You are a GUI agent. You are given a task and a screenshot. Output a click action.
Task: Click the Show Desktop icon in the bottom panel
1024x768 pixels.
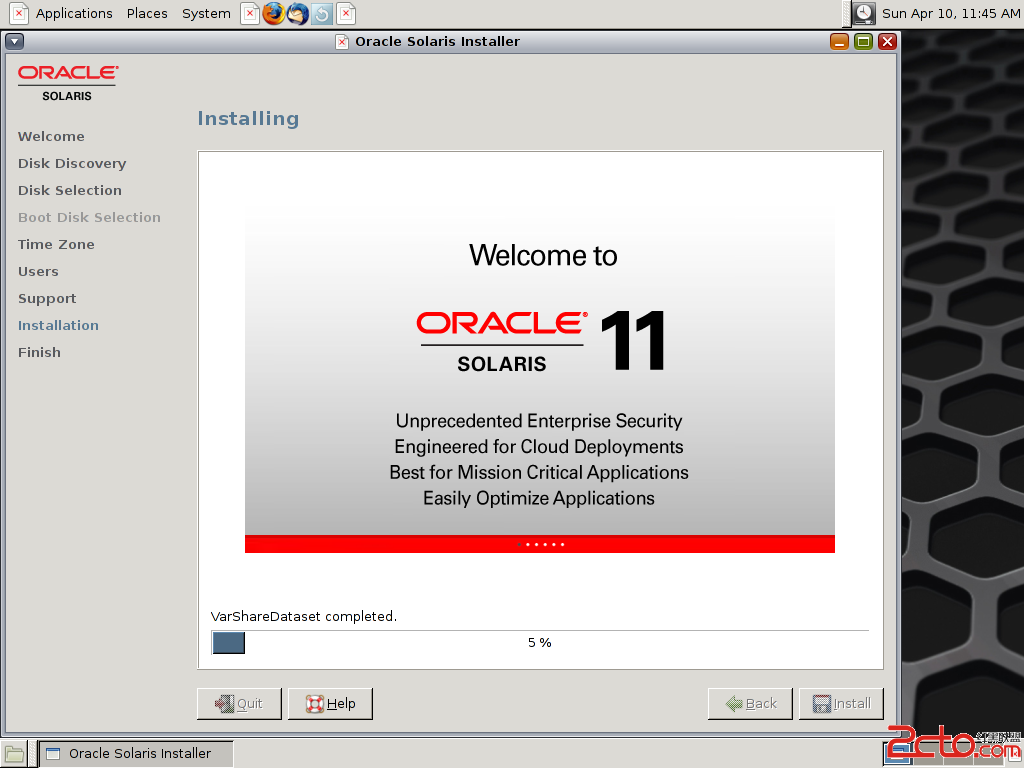(x=14, y=754)
